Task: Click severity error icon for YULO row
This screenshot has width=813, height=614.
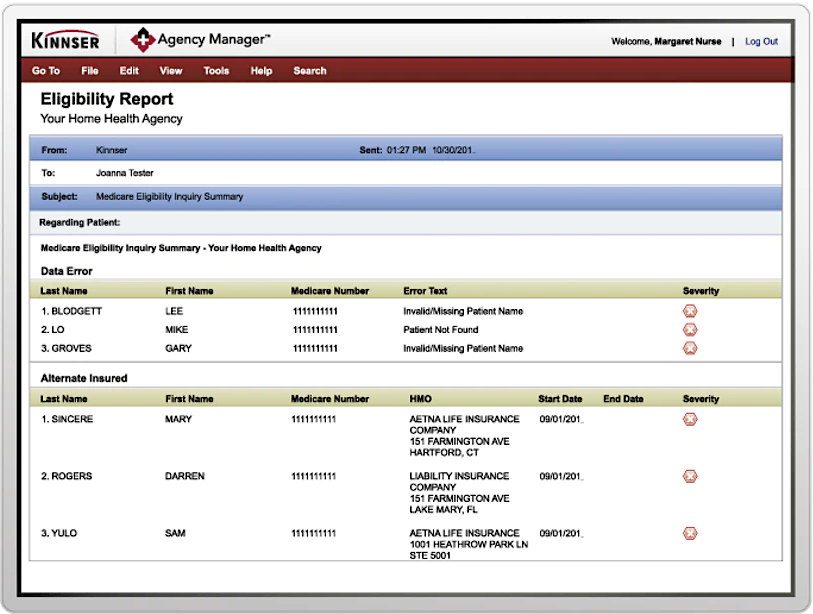Action: pos(690,533)
